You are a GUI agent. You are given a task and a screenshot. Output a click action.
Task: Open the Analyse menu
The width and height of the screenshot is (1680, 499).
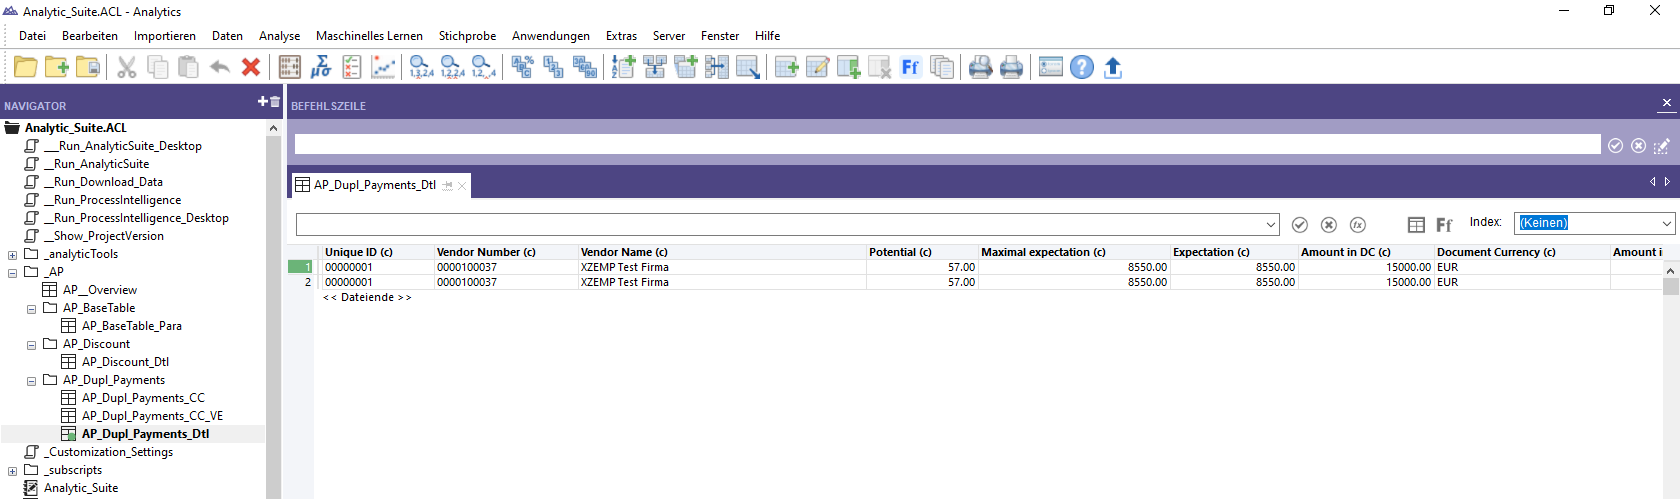279,36
